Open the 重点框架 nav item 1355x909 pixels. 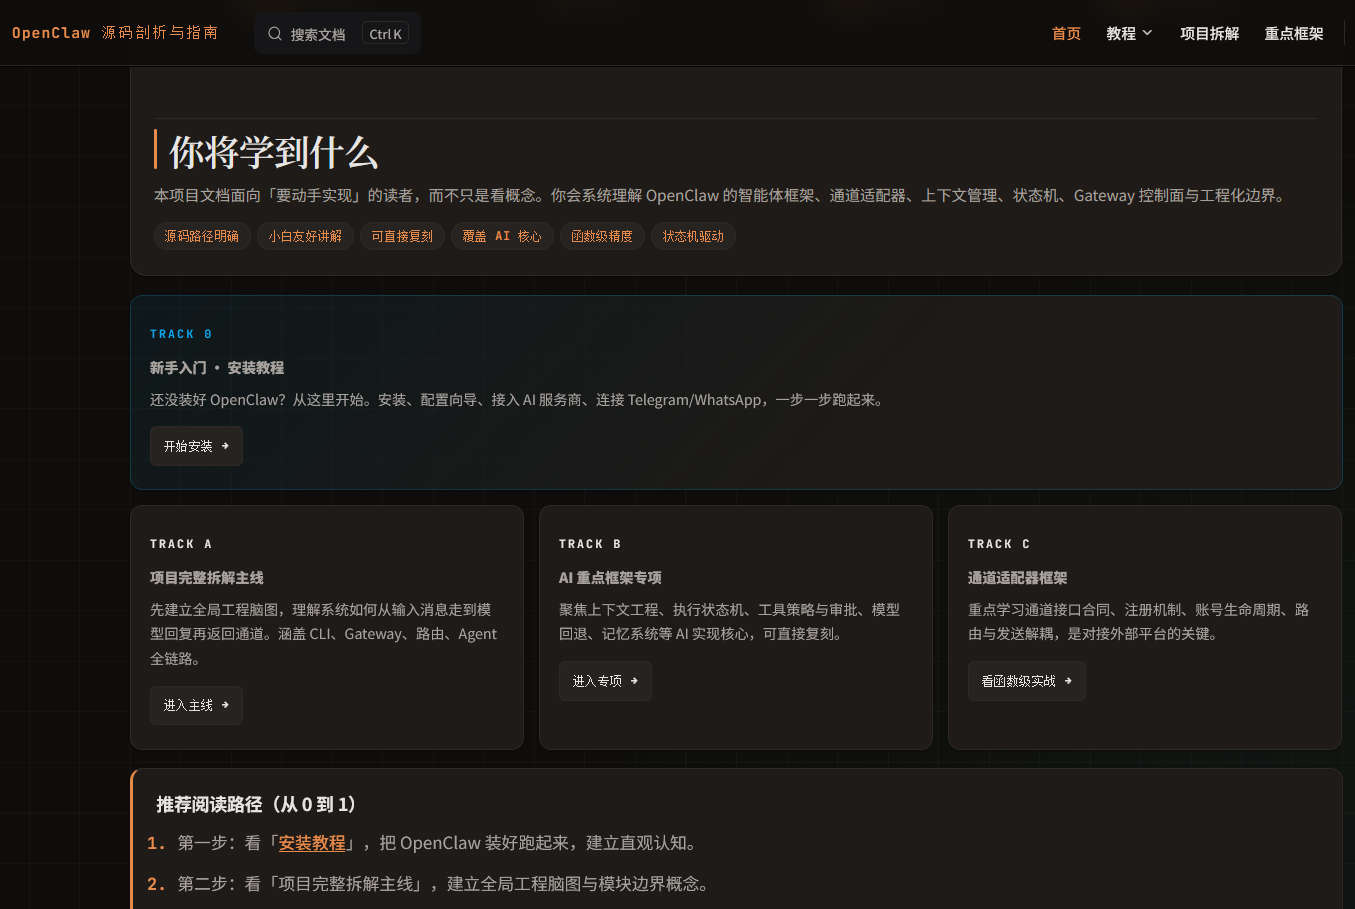point(1294,33)
